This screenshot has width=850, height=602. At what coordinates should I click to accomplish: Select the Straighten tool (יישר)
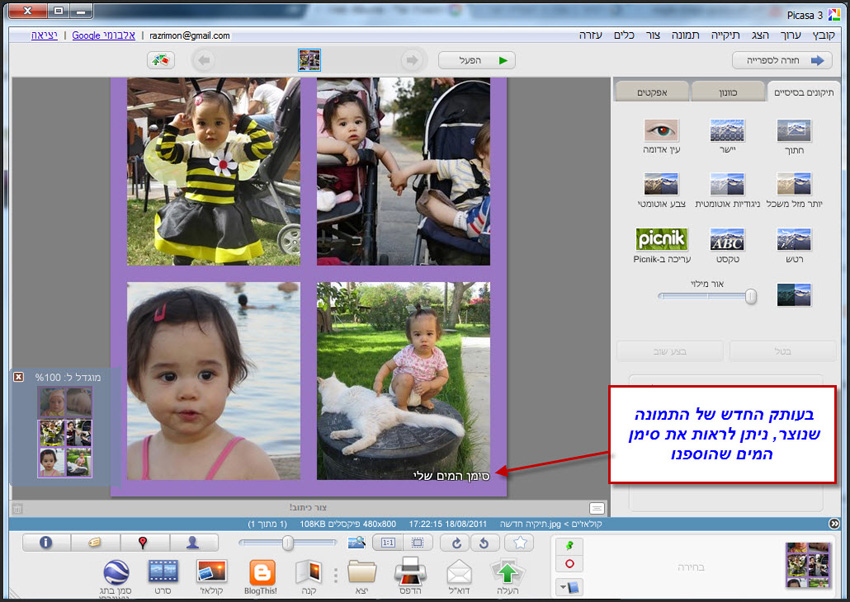(x=727, y=131)
